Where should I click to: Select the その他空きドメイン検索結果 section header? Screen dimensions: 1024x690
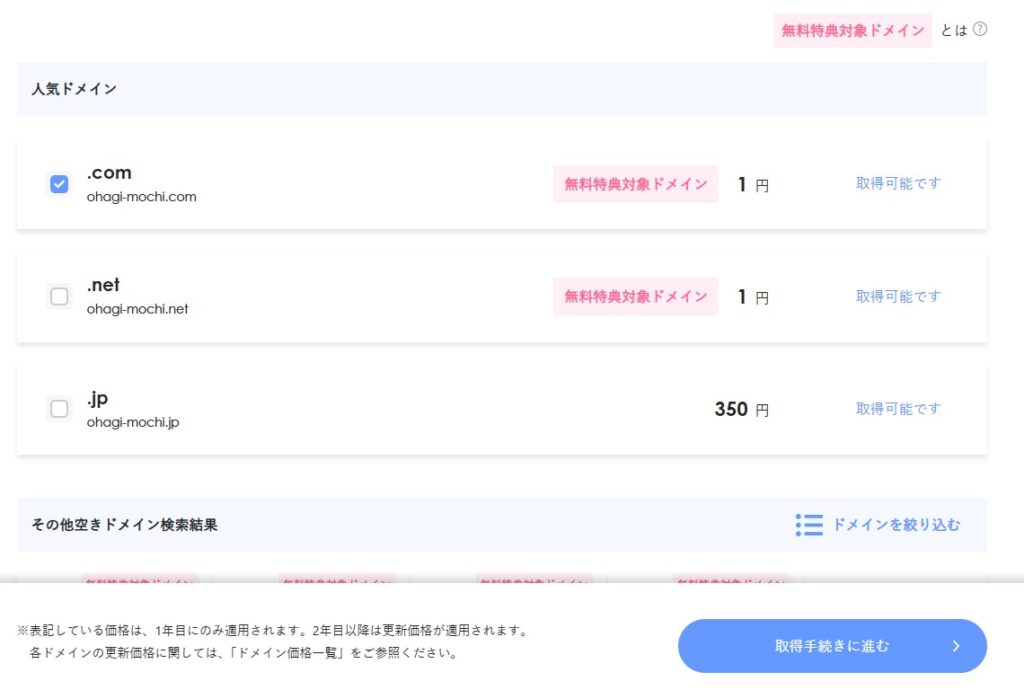click(124, 525)
